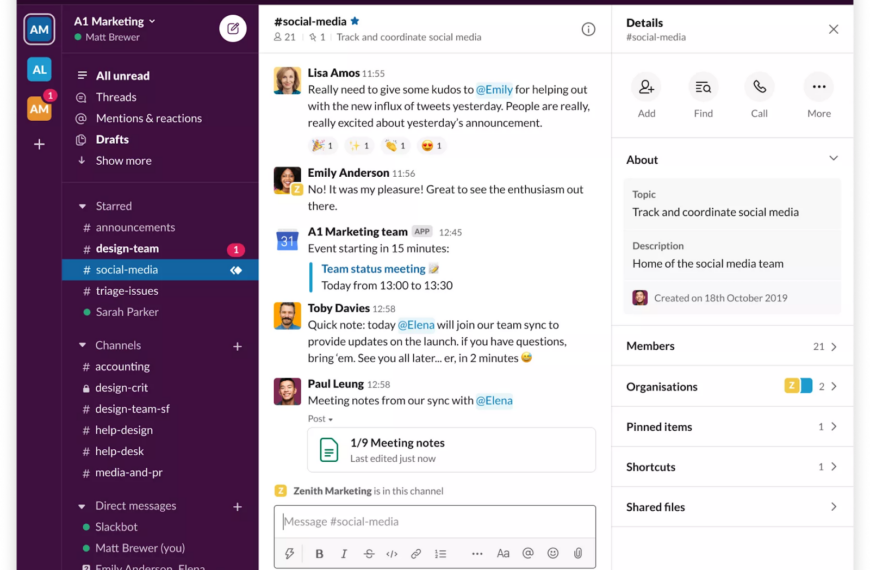Expand the Members row
The height and width of the screenshot is (570, 870).
point(732,346)
